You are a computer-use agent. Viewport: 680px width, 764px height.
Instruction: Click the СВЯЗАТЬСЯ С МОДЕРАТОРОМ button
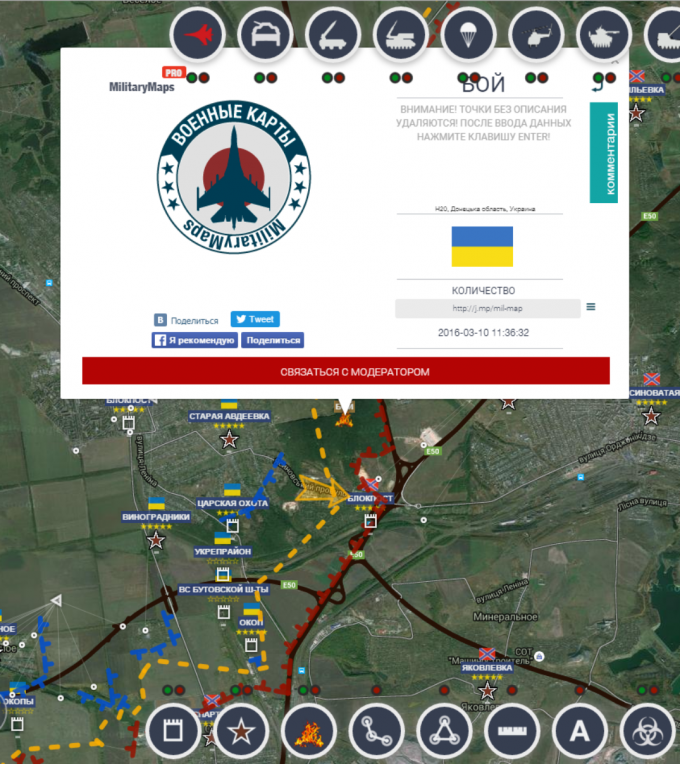pyautogui.click(x=346, y=371)
